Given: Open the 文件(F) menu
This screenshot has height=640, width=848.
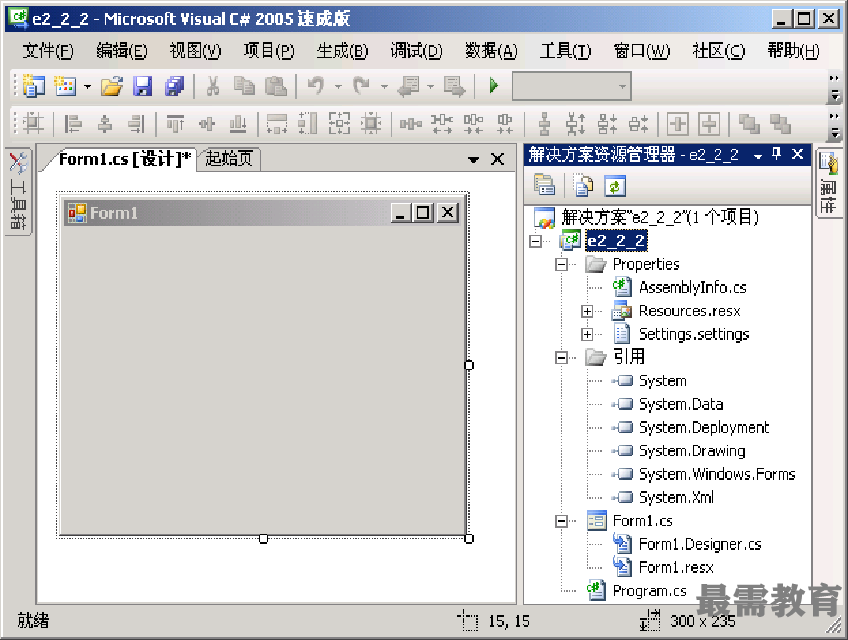Looking at the screenshot, I should (x=48, y=51).
